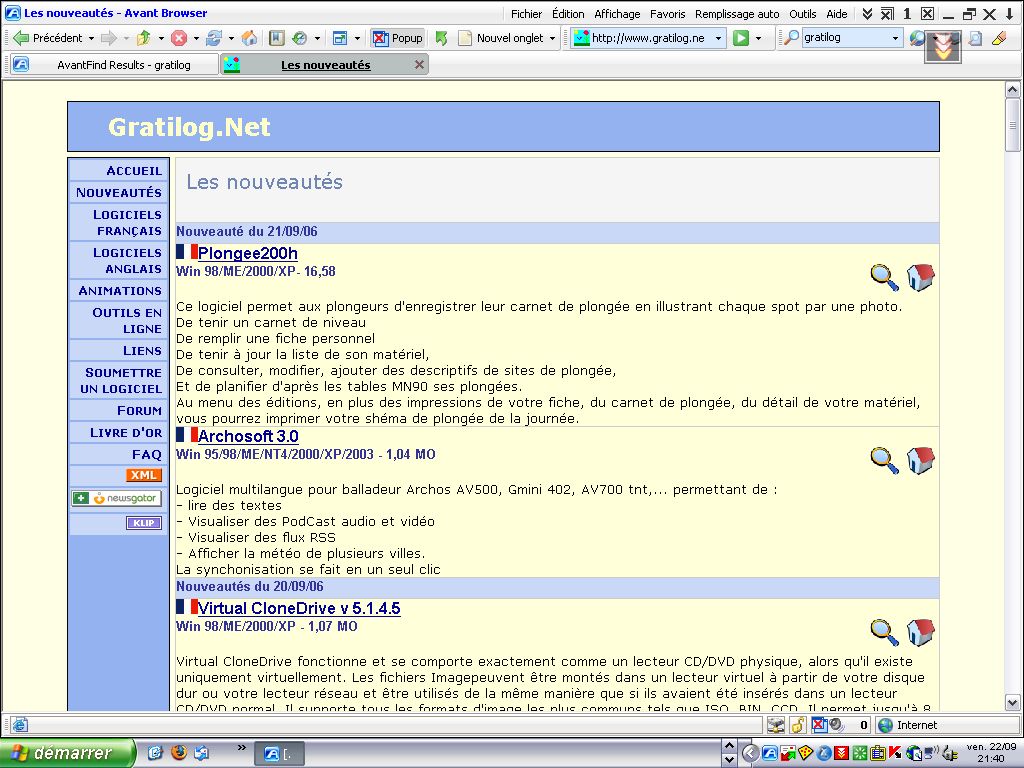Toggle the Popup blocker button
This screenshot has width=1024, height=768.
(x=398, y=38)
